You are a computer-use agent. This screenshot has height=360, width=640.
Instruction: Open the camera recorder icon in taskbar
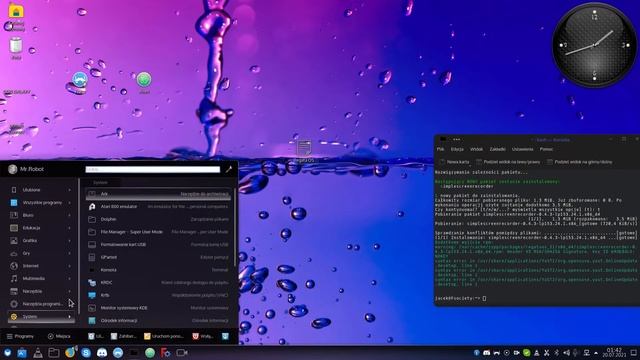[182, 353]
